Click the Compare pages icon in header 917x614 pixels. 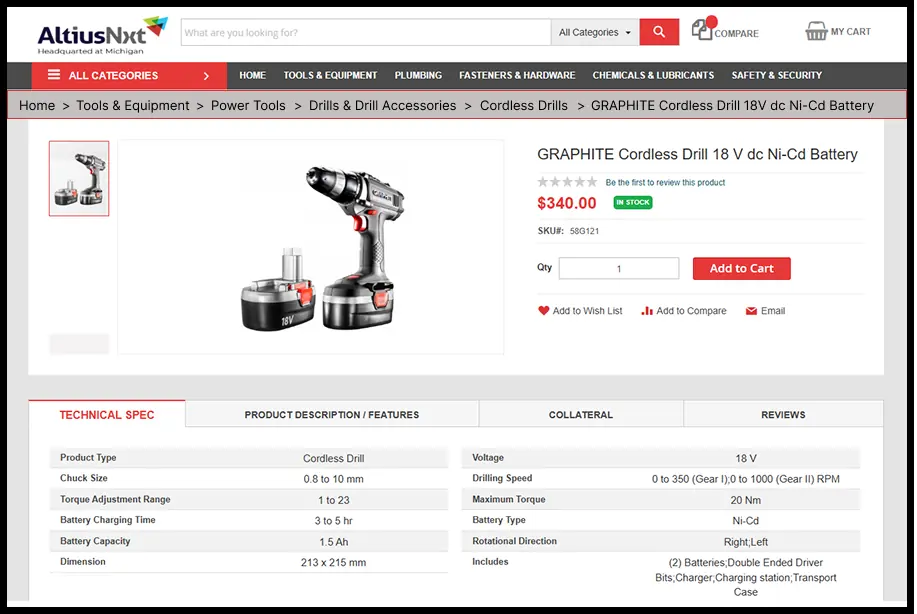[700, 31]
